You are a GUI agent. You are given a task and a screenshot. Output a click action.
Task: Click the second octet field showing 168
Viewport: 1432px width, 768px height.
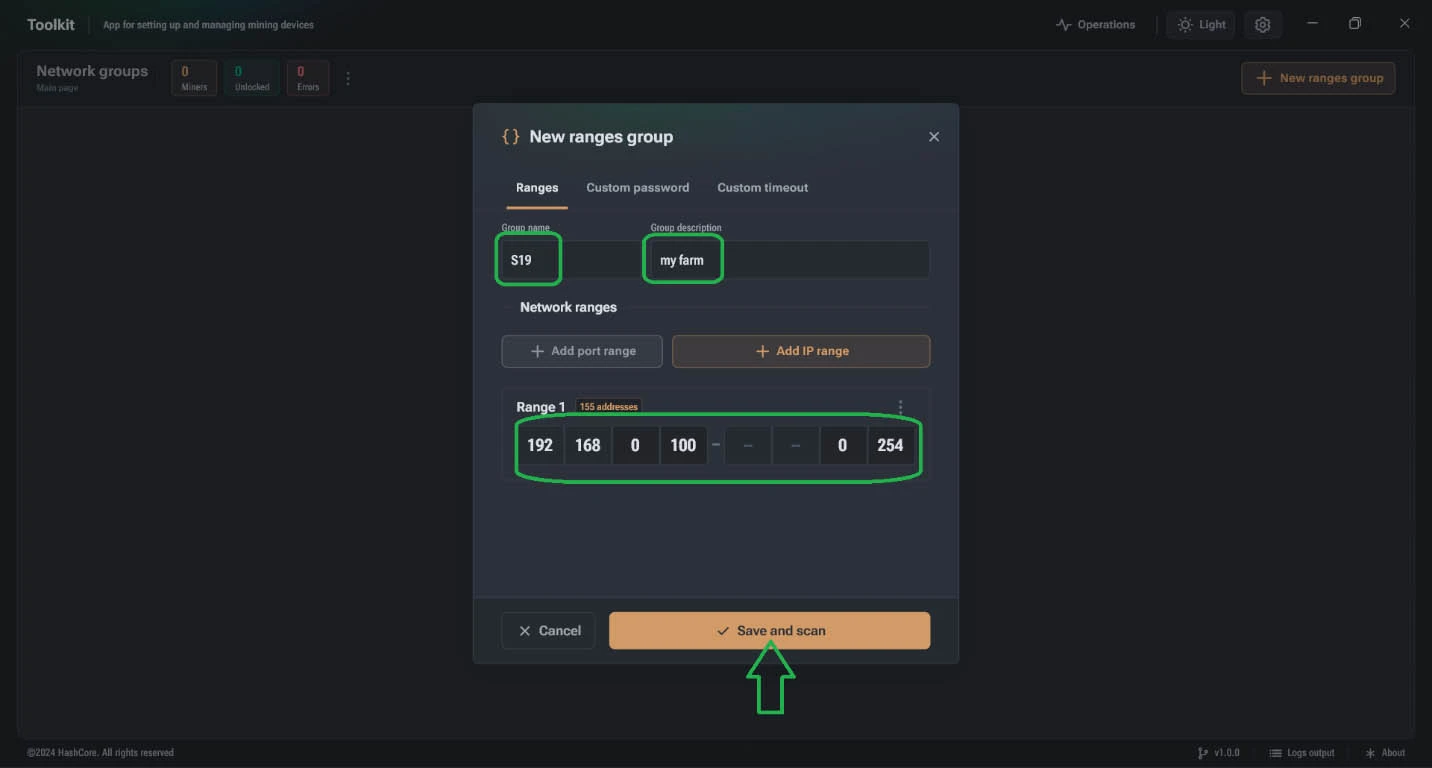tap(588, 445)
